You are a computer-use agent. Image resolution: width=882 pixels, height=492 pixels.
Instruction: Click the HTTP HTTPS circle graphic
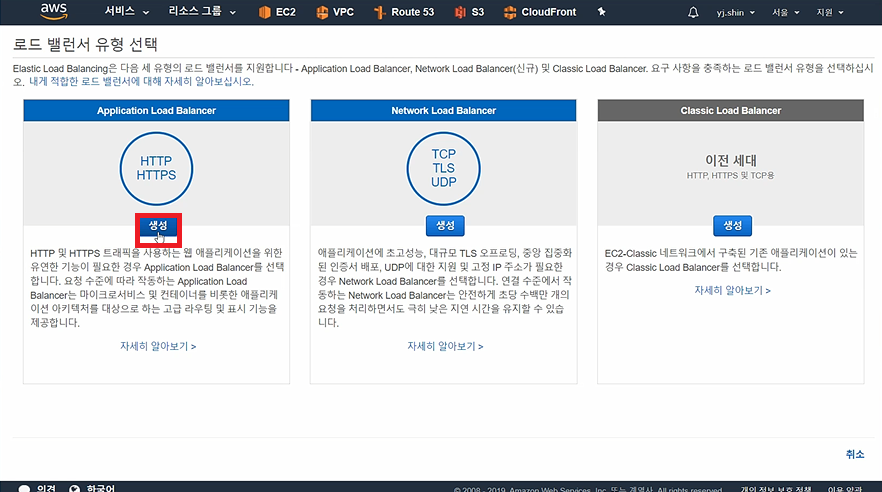(156, 168)
